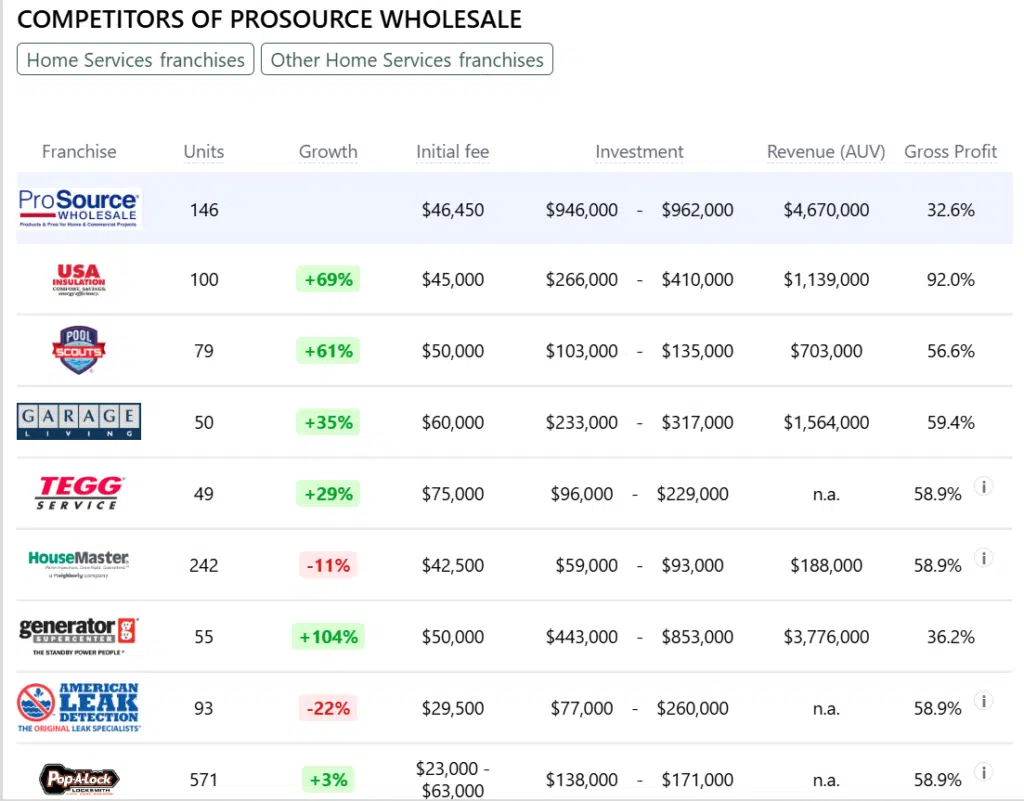Click the Pop-A-Lock logo

[79, 779]
